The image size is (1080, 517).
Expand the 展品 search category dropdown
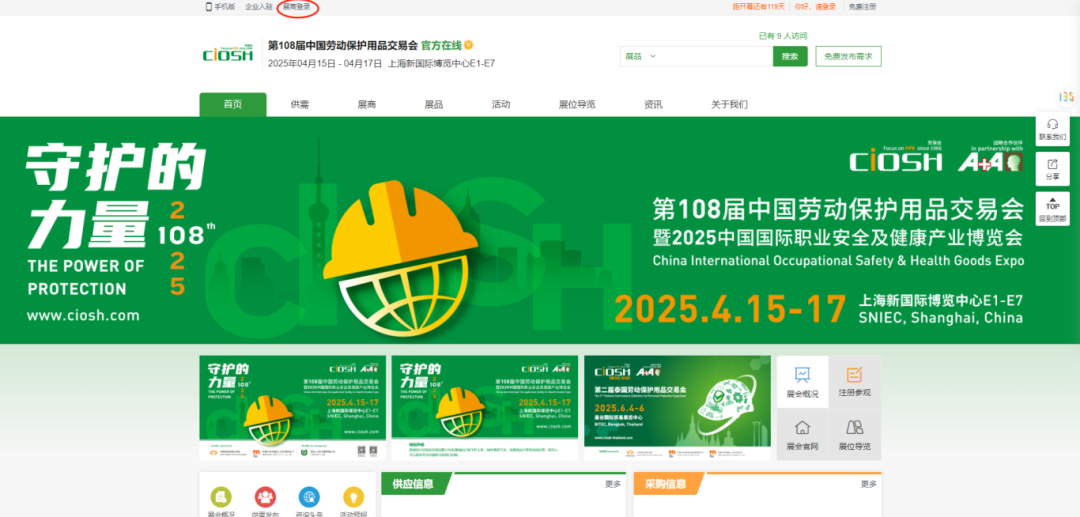(x=640, y=56)
